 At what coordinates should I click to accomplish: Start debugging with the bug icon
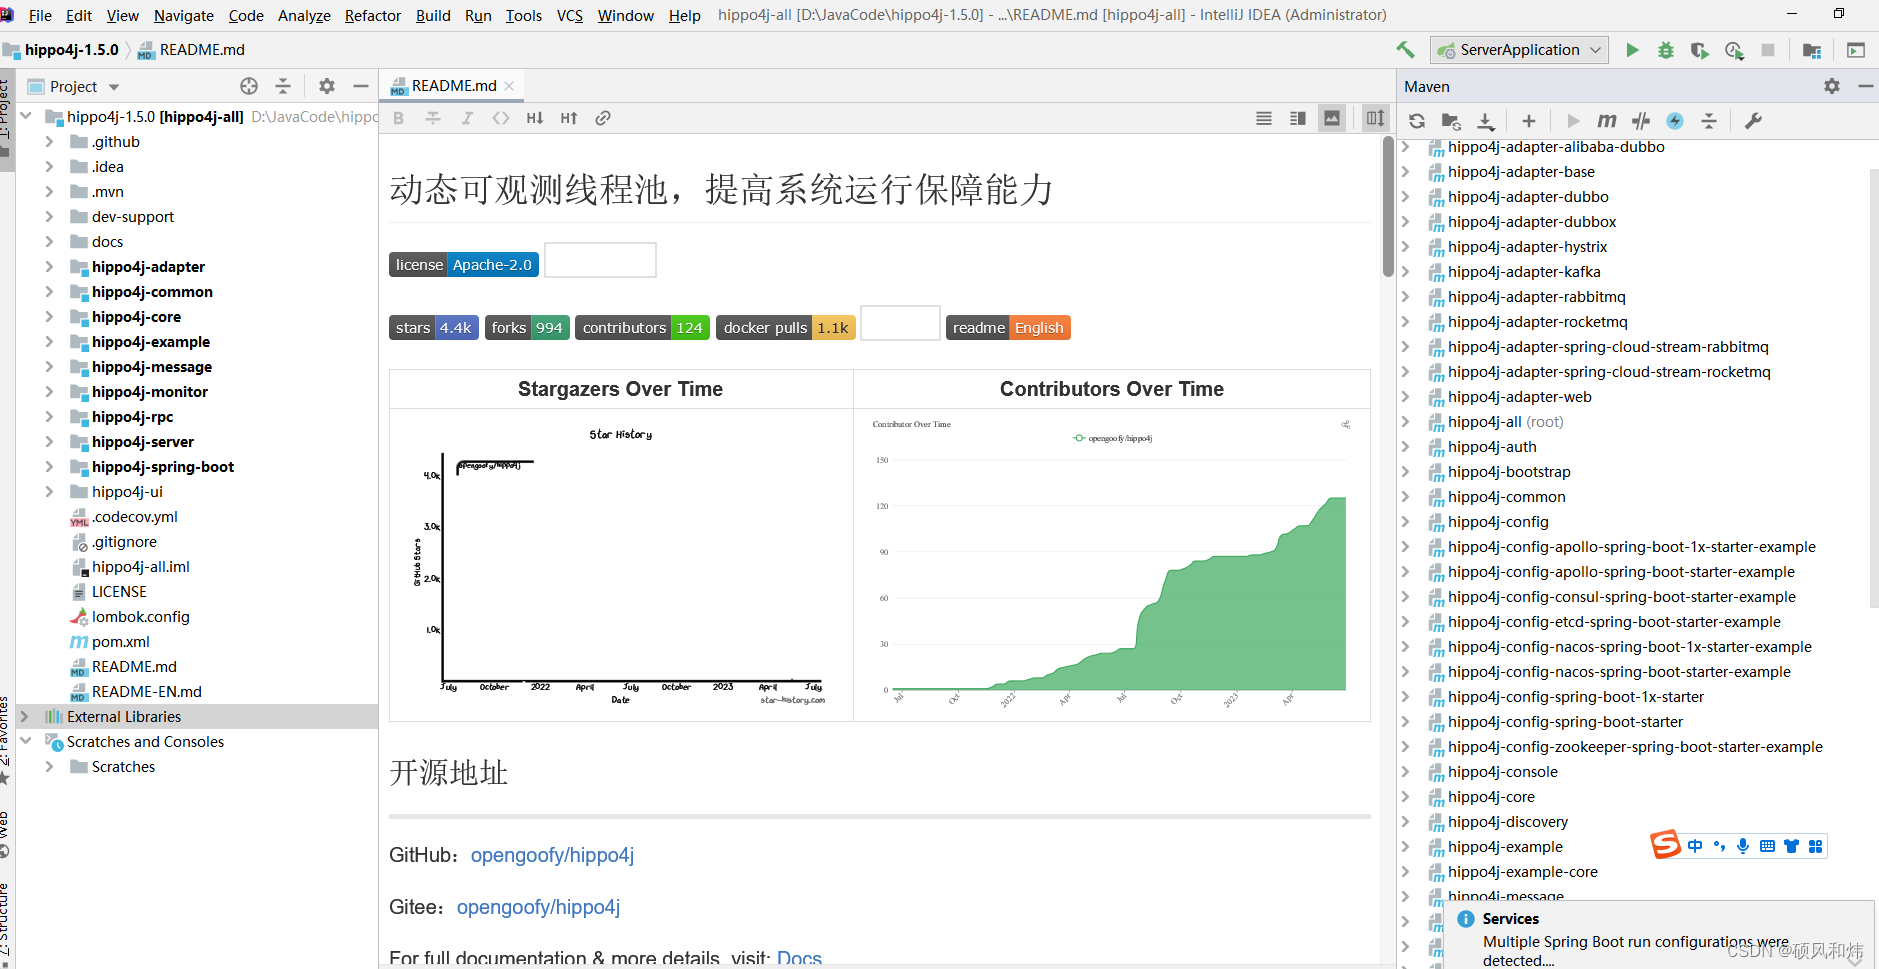pos(1666,50)
